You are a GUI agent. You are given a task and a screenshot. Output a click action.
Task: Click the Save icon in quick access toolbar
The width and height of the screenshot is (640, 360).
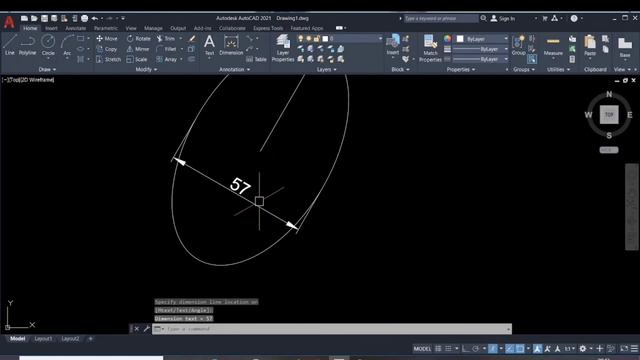click(x=44, y=18)
